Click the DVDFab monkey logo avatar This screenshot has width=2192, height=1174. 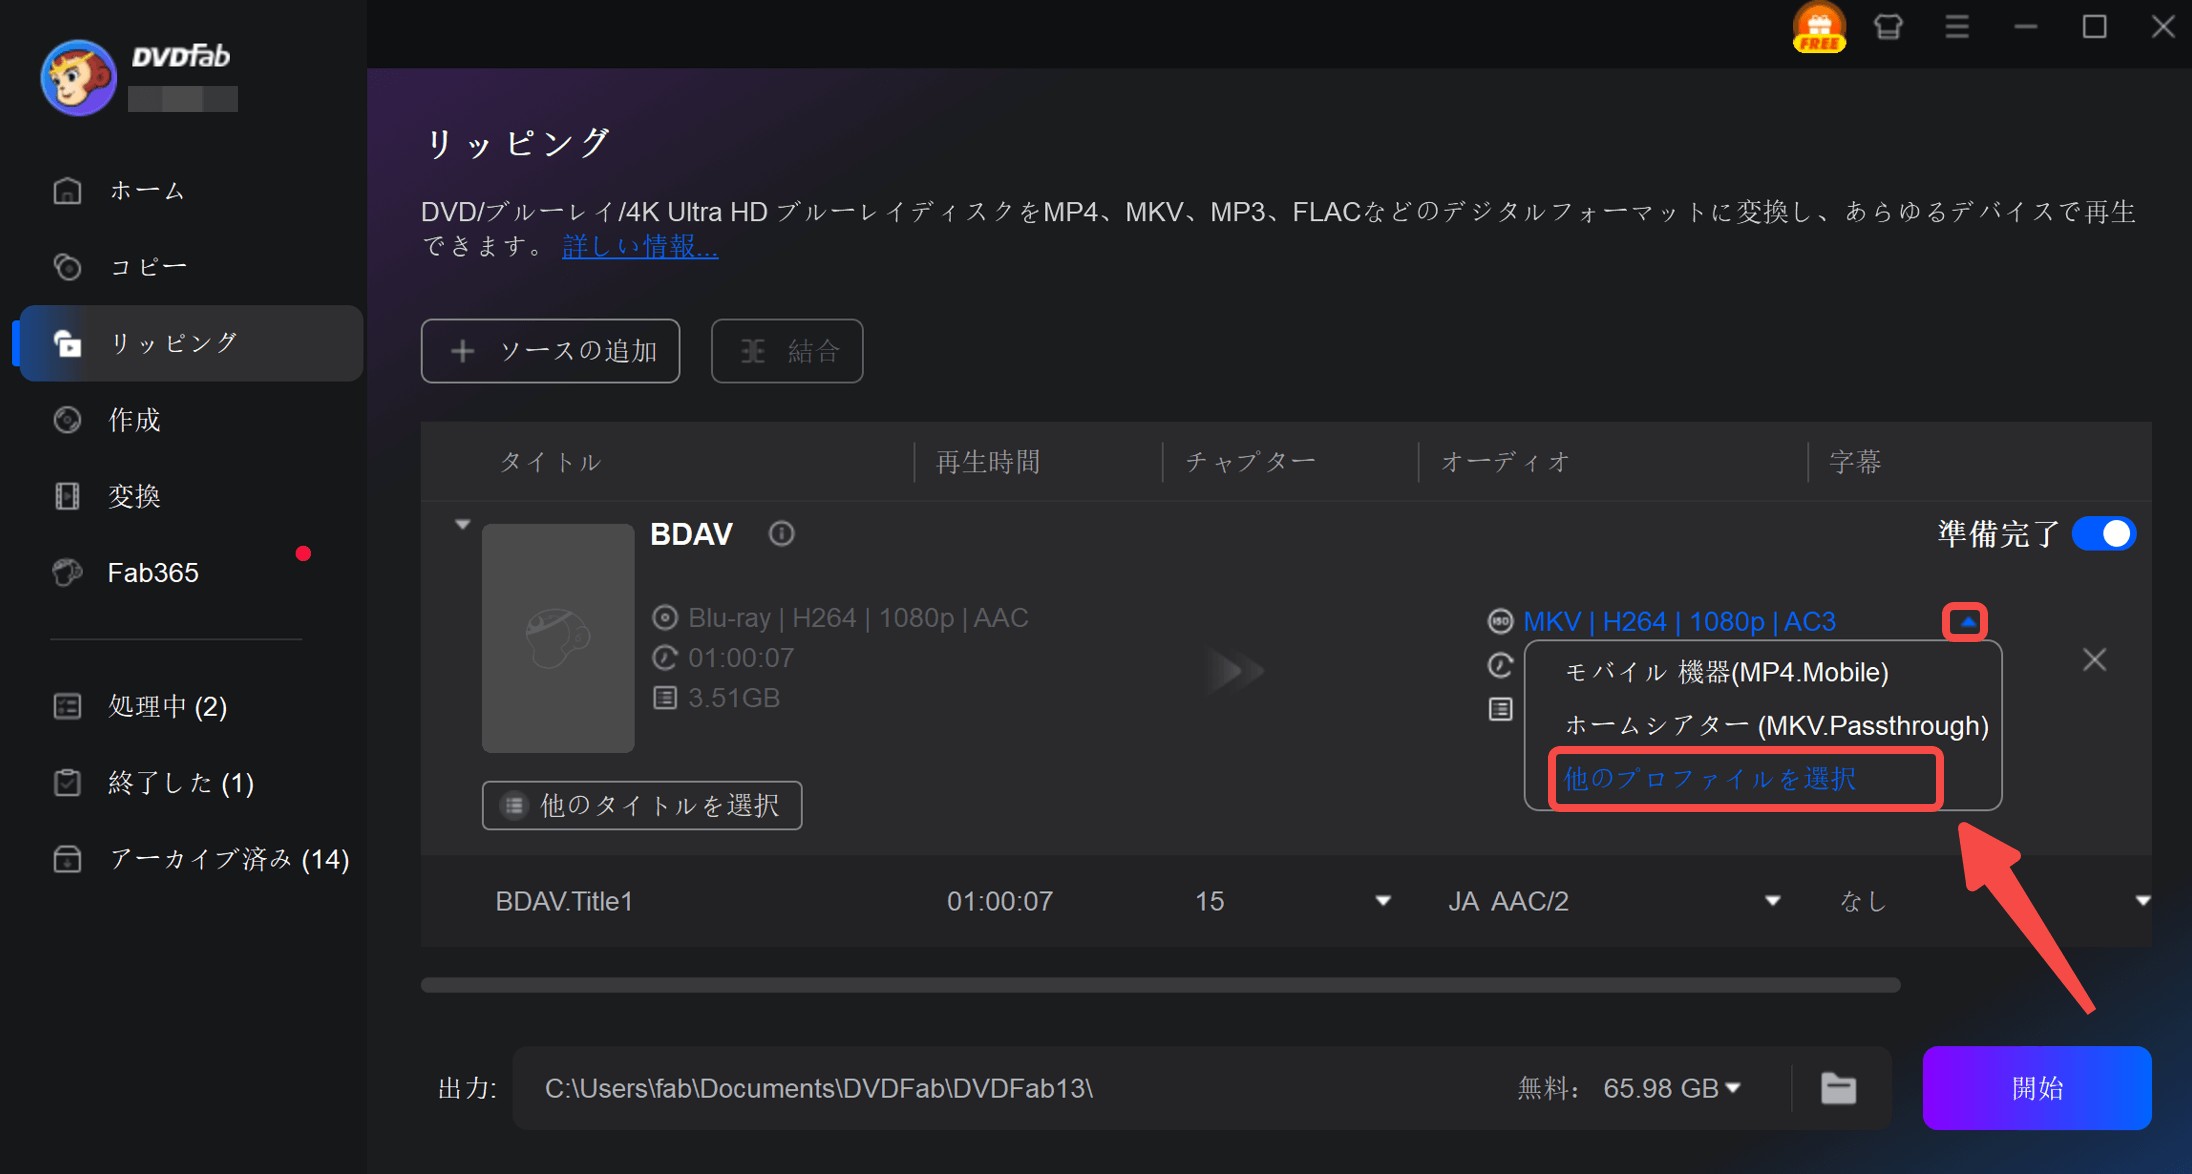(x=78, y=78)
